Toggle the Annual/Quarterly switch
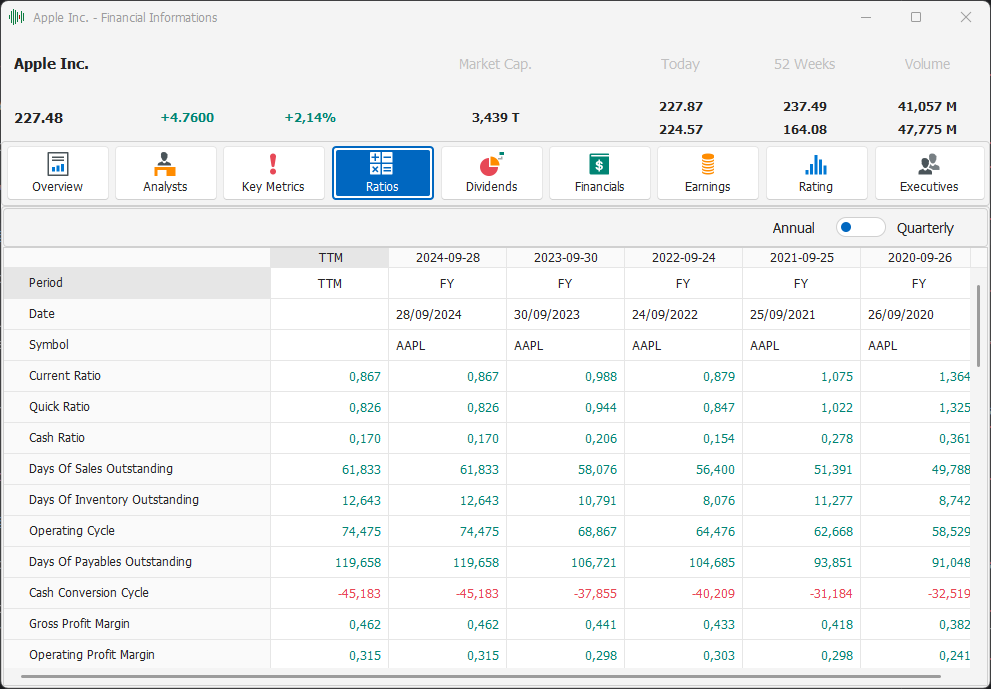 pyautogui.click(x=860, y=228)
